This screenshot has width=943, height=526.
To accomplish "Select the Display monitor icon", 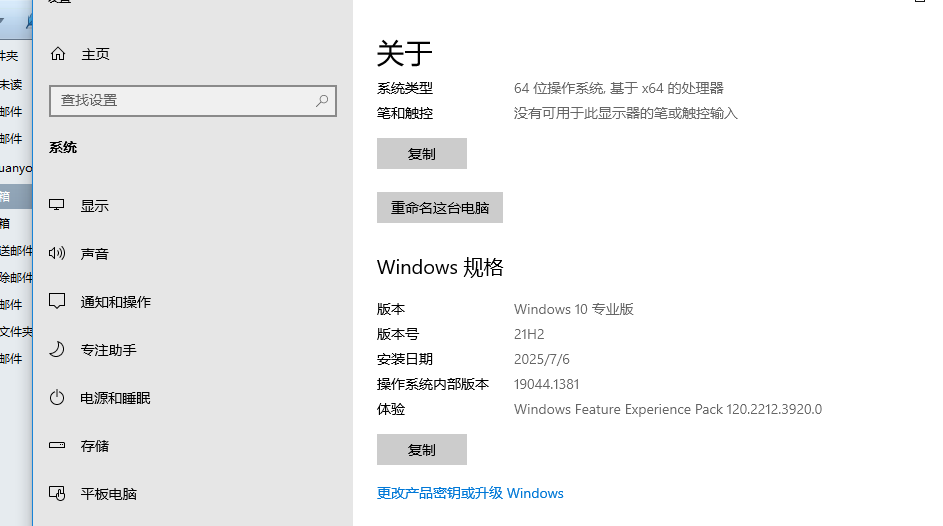I will tap(57, 206).
